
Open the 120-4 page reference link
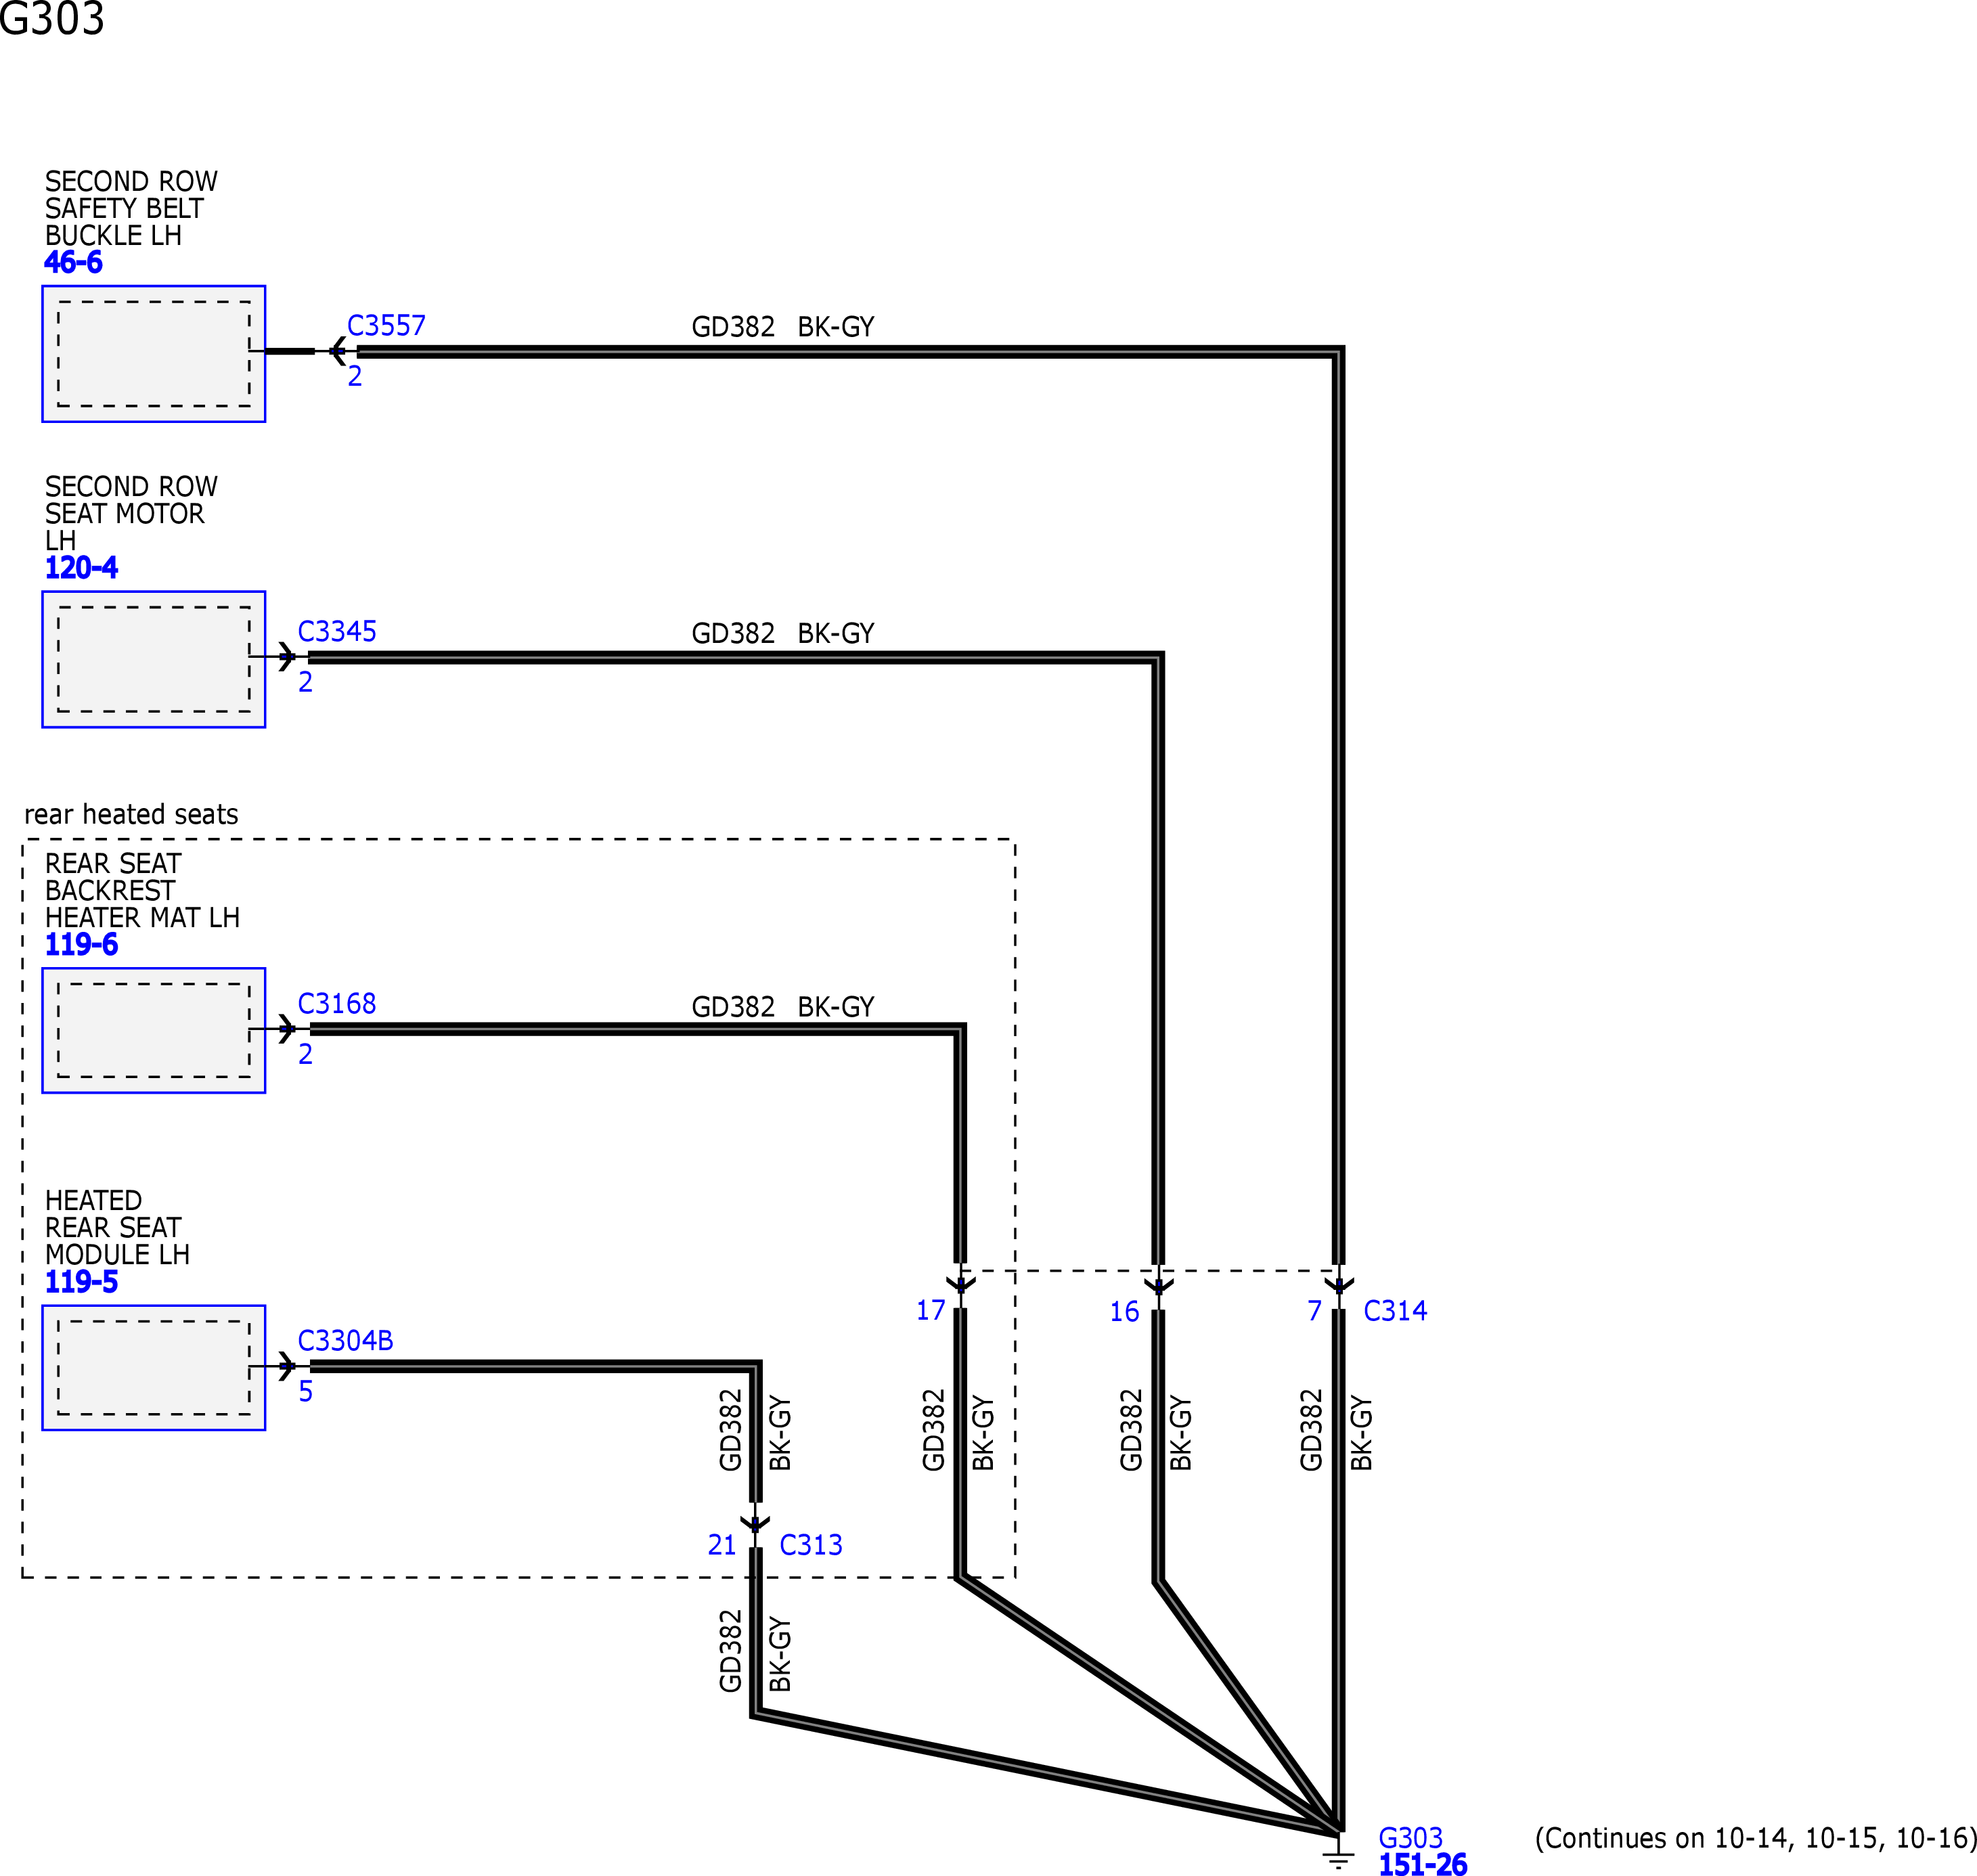(81, 568)
